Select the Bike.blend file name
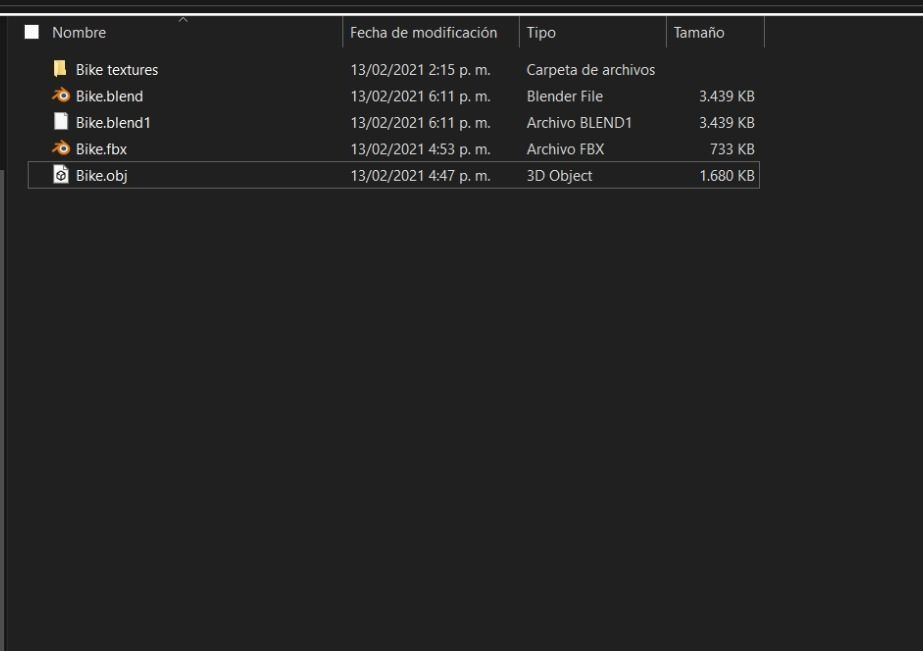The height and width of the screenshot is (651, 923). [x=109, y=96]
